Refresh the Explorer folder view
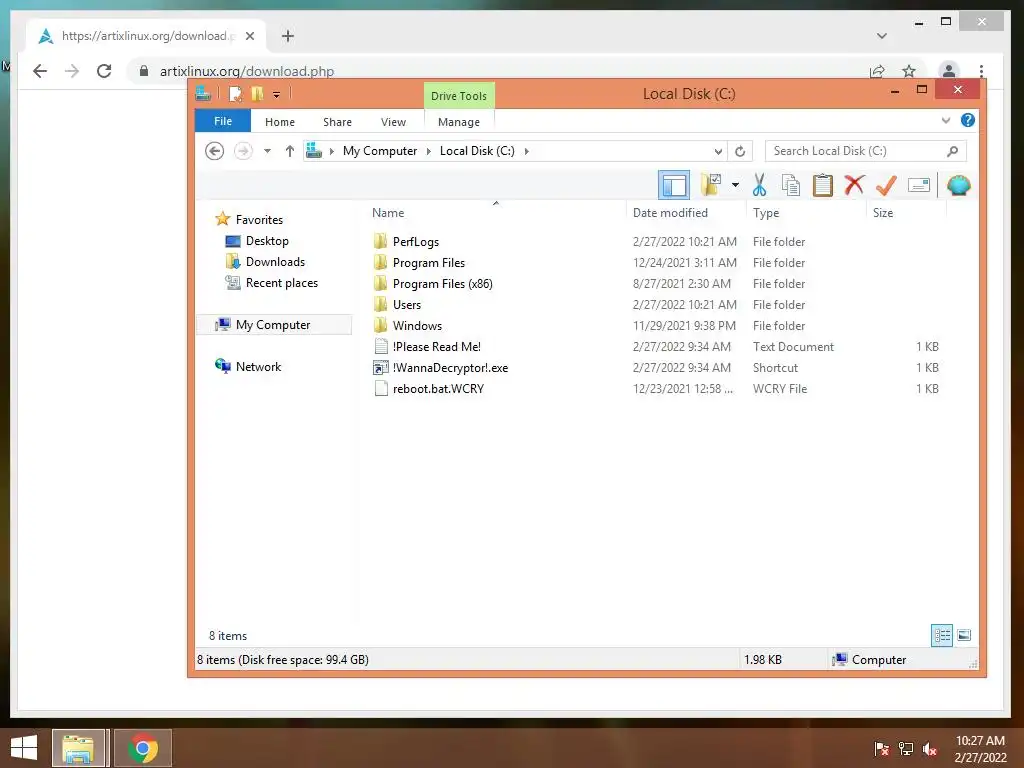This screenshot has height=768, width=1024. click(740, 152)
